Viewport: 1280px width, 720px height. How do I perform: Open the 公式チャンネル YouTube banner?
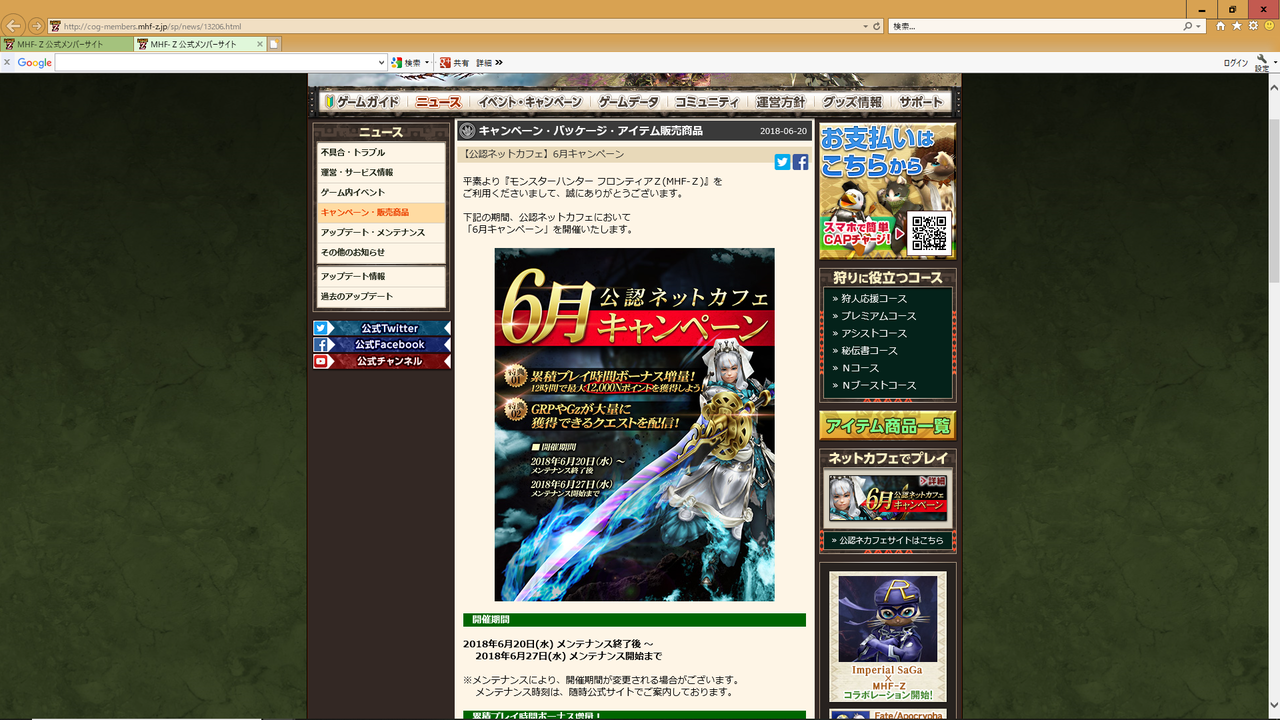(381, 362)
